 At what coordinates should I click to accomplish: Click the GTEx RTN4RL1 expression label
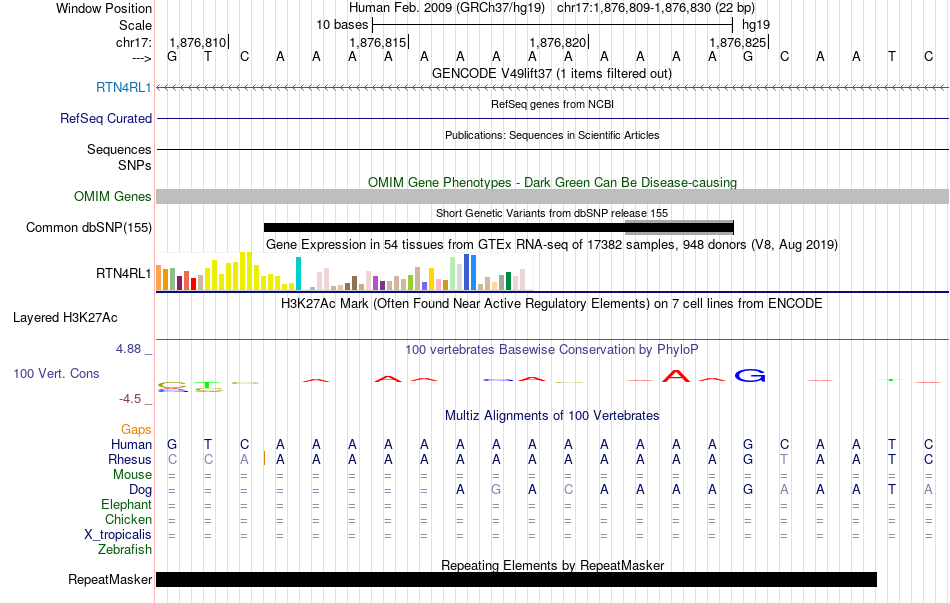point(124,274)
